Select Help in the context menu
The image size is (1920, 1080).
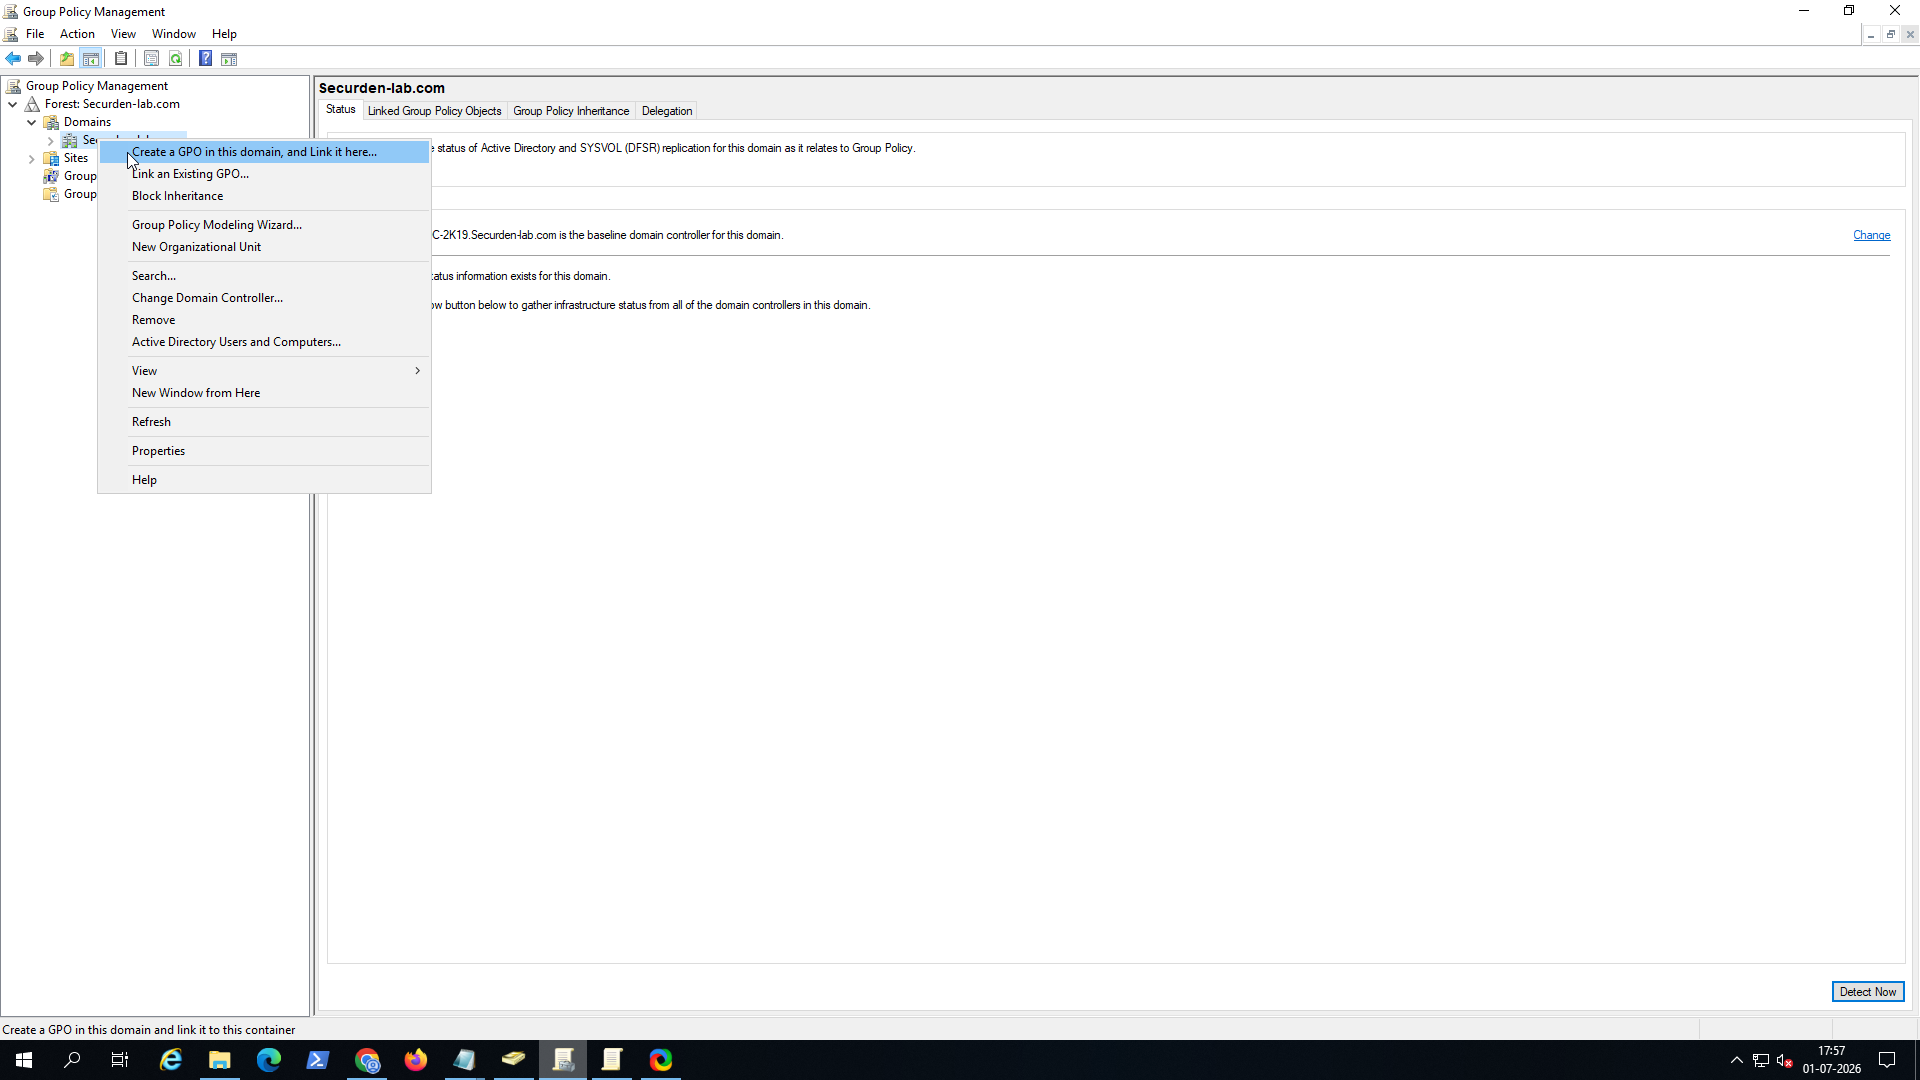coord(265,480)
